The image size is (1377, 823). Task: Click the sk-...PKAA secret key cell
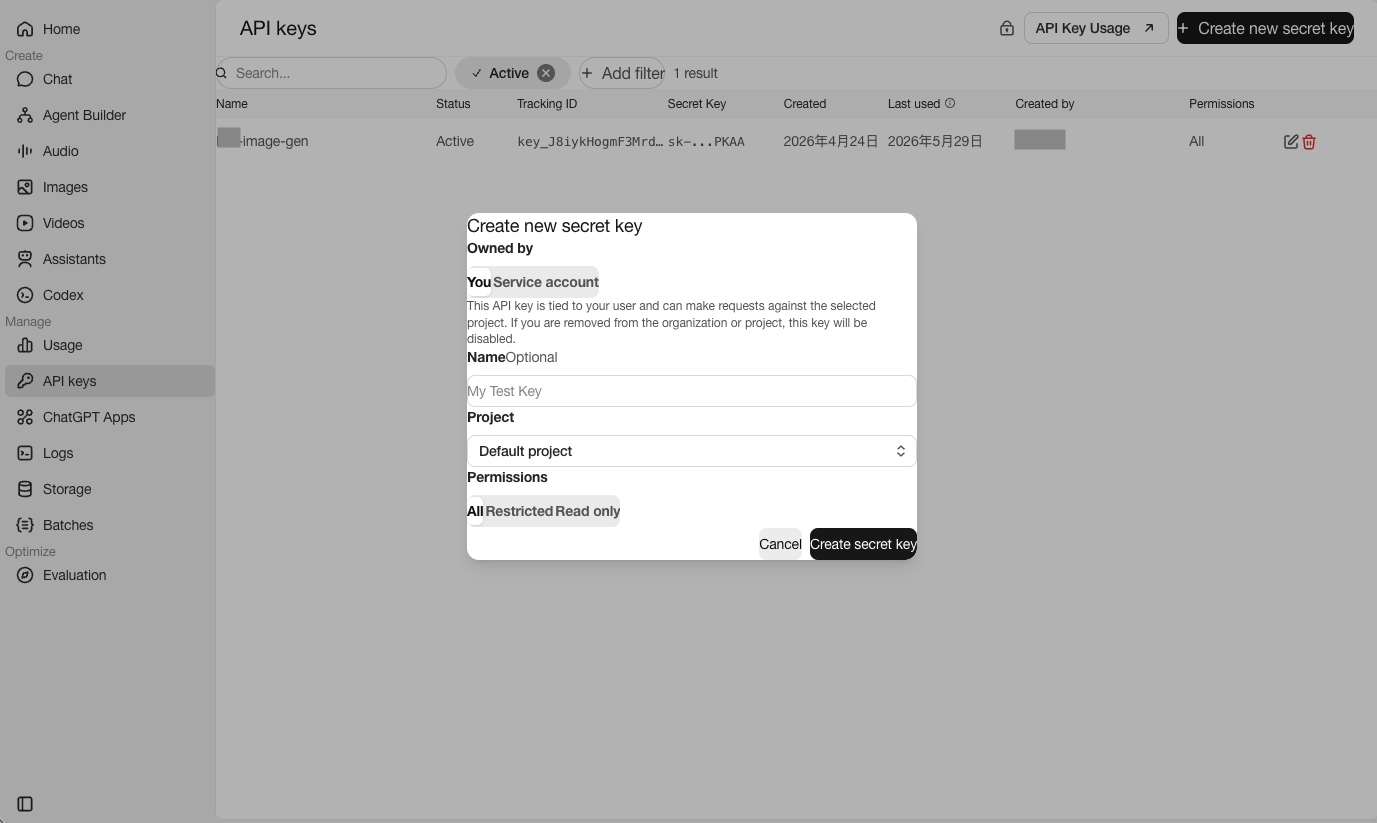(x=706, y=142)
